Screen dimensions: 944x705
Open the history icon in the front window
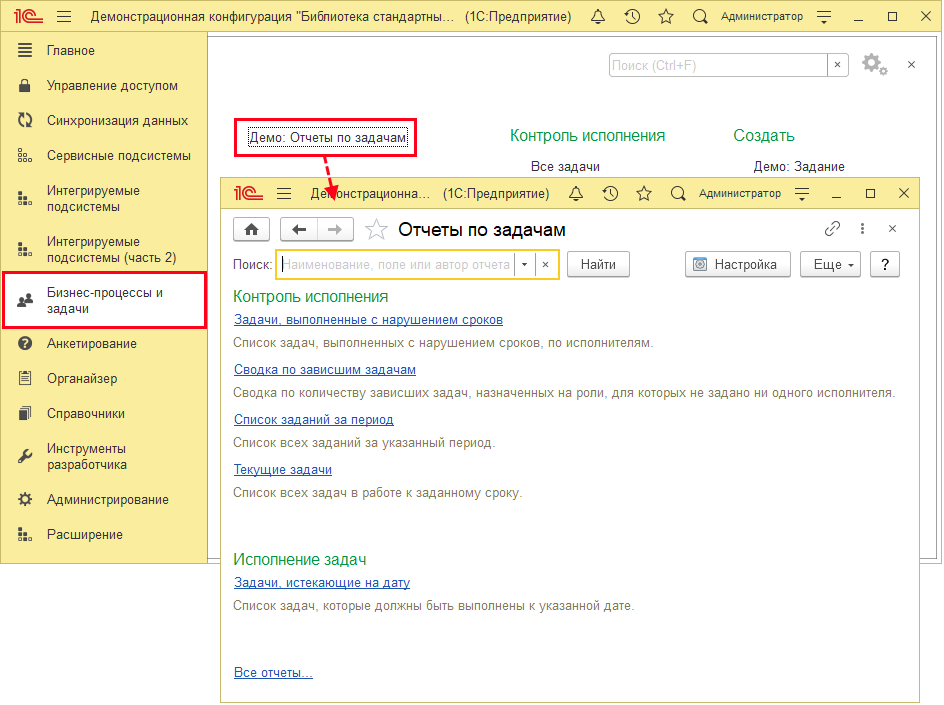[x=610, y=193]
